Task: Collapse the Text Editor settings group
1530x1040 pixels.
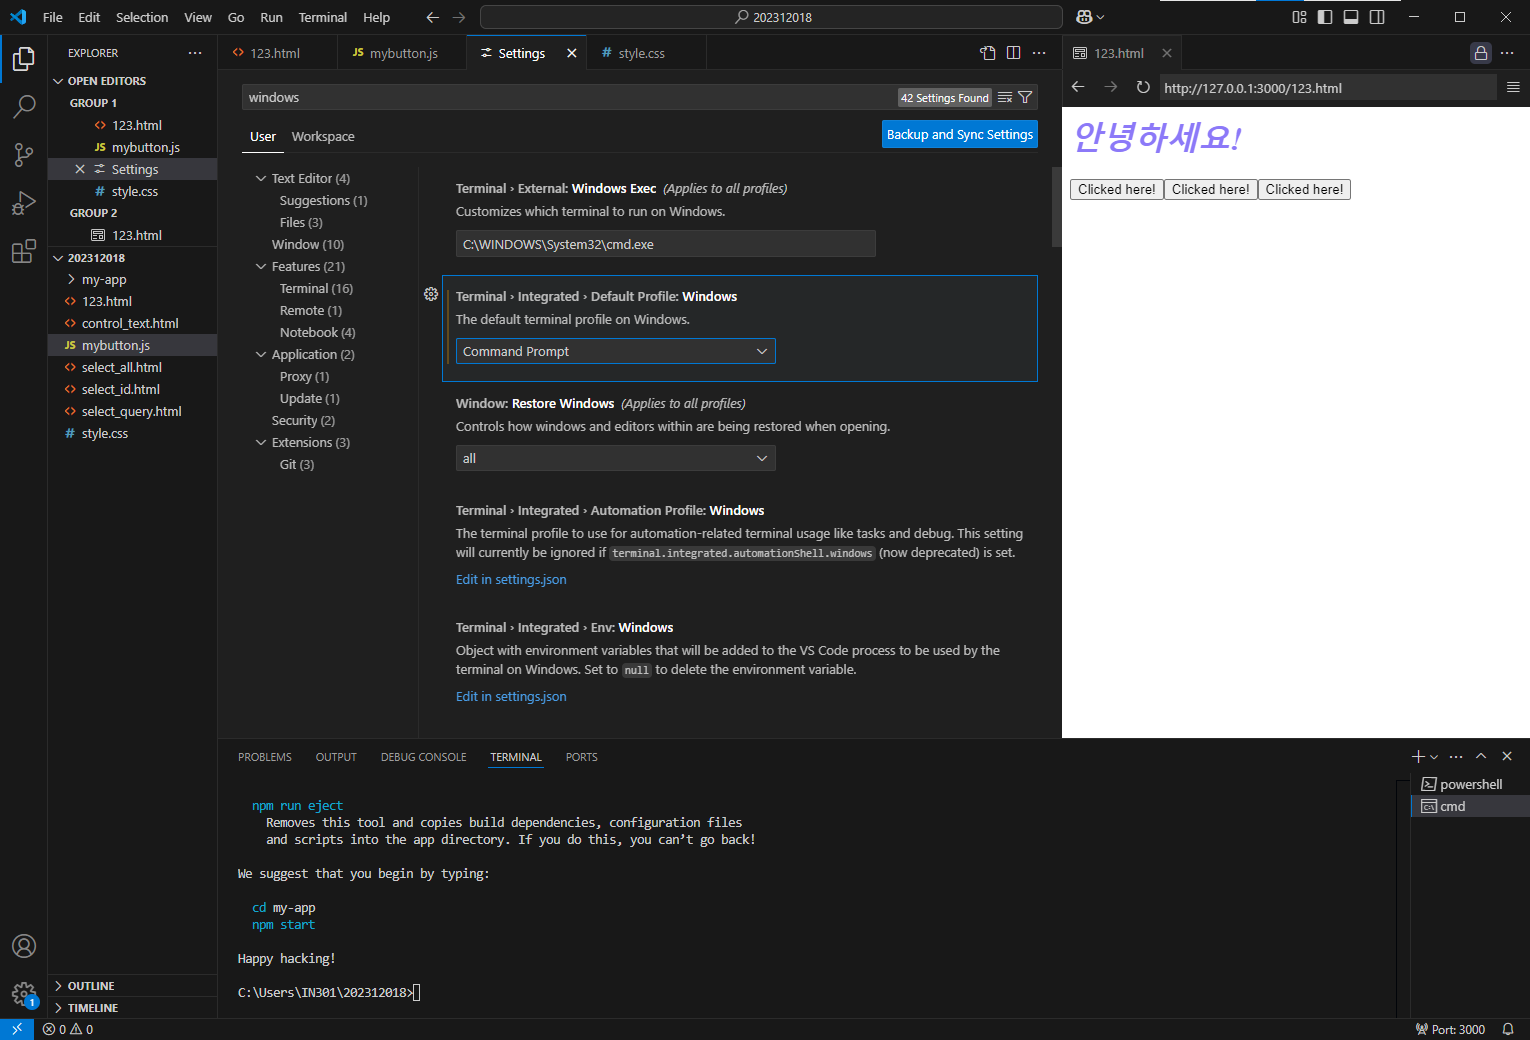Action: [261, 178]
